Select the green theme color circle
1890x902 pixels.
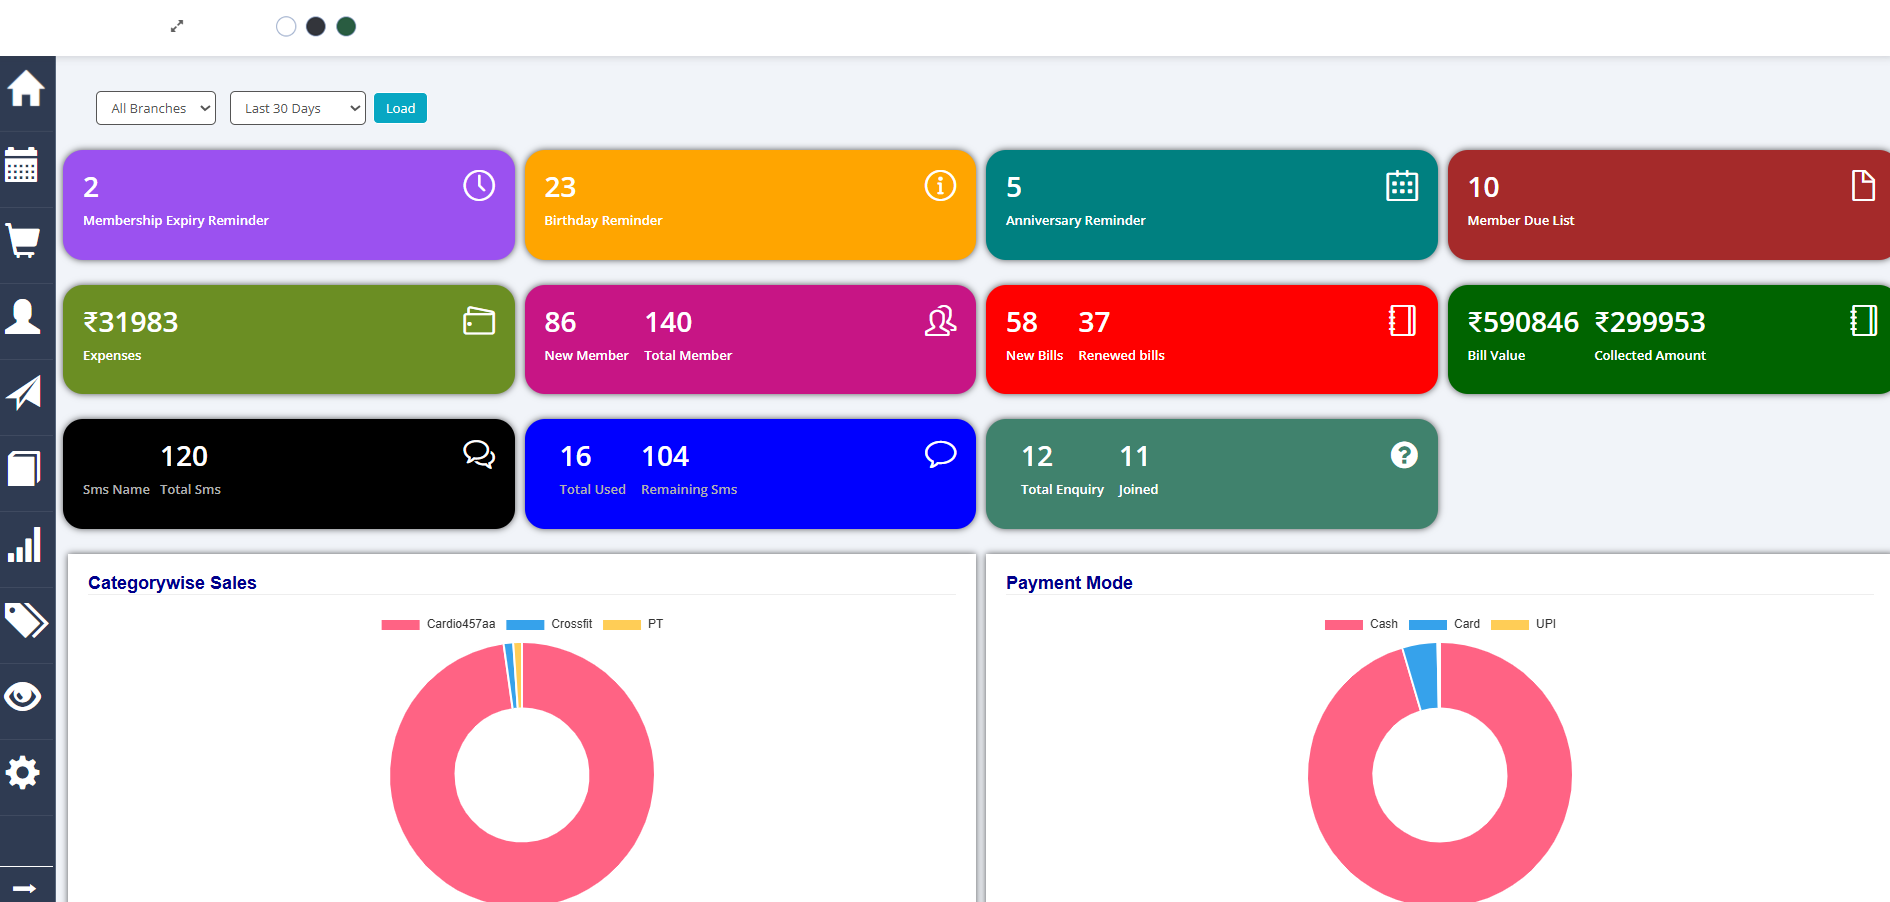(x=346, y=27)
